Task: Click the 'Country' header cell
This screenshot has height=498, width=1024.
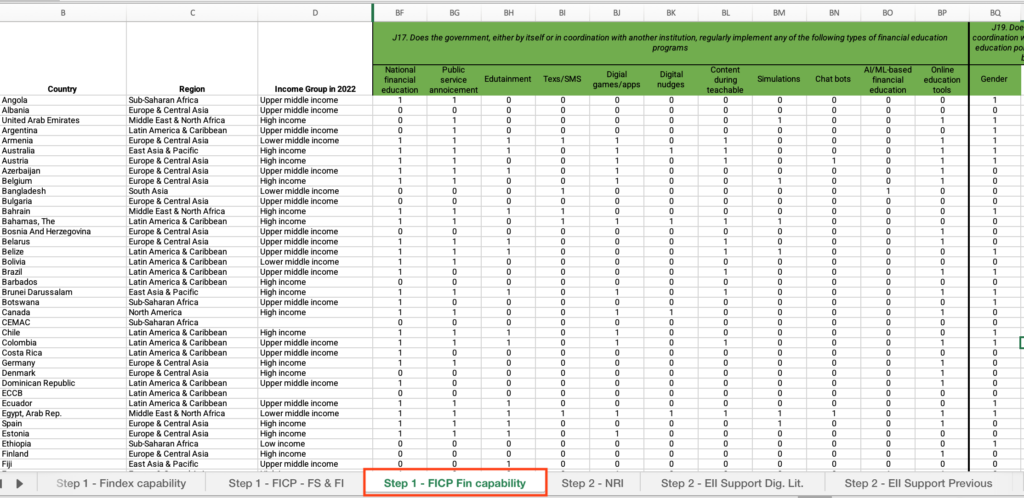Action: click(63, 58)
